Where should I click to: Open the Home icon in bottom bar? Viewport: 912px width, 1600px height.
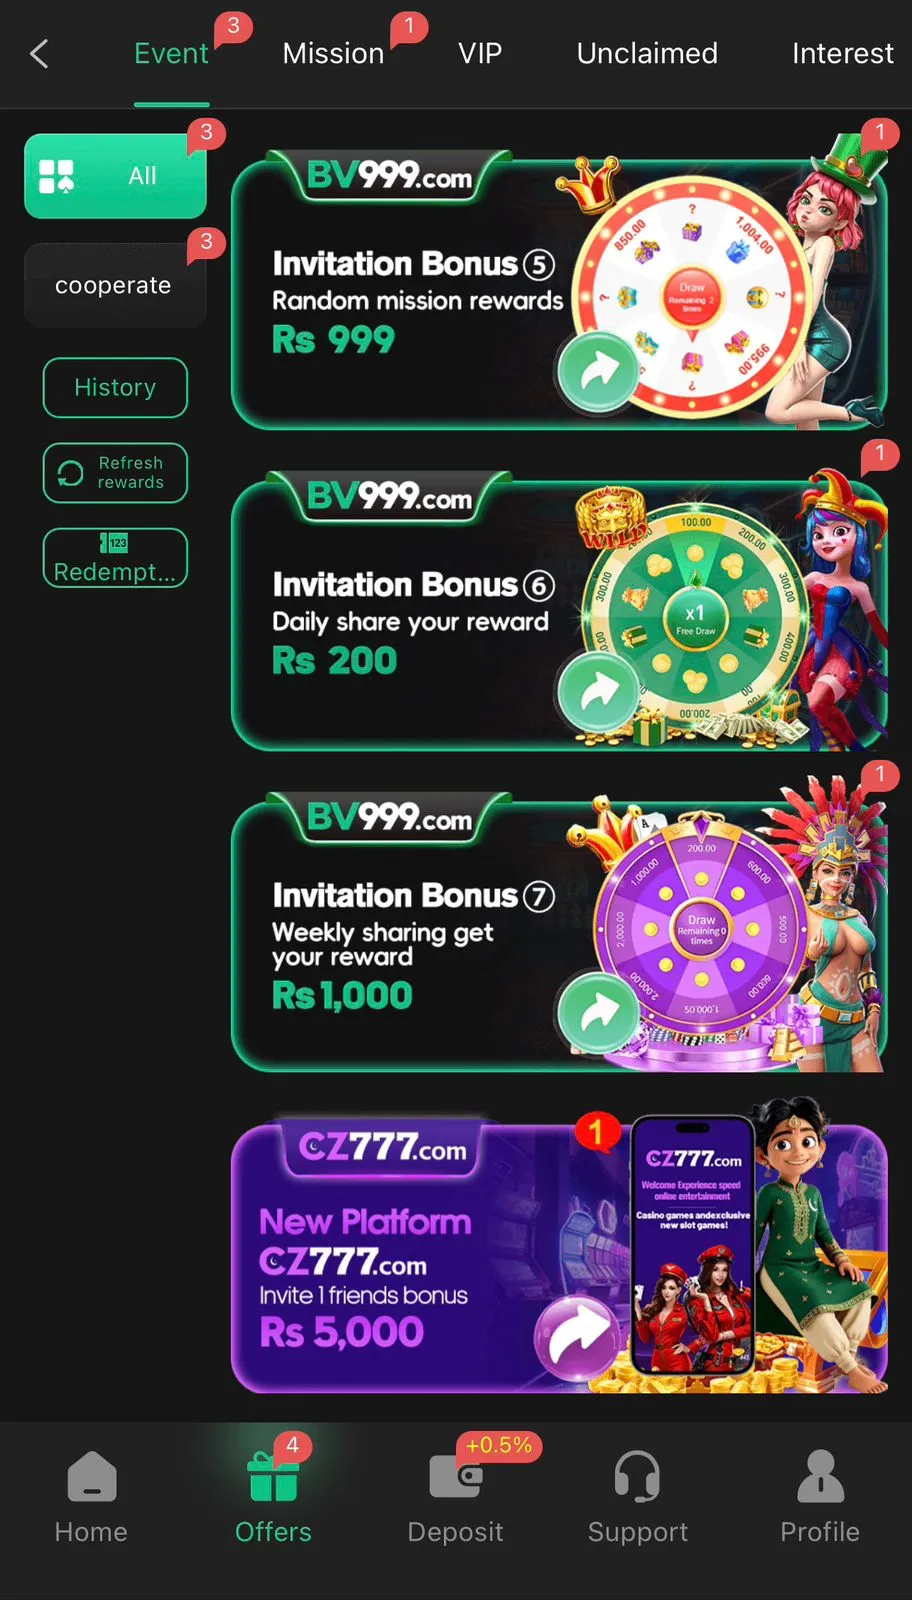pyautogui.click(x=91, y=1476)
